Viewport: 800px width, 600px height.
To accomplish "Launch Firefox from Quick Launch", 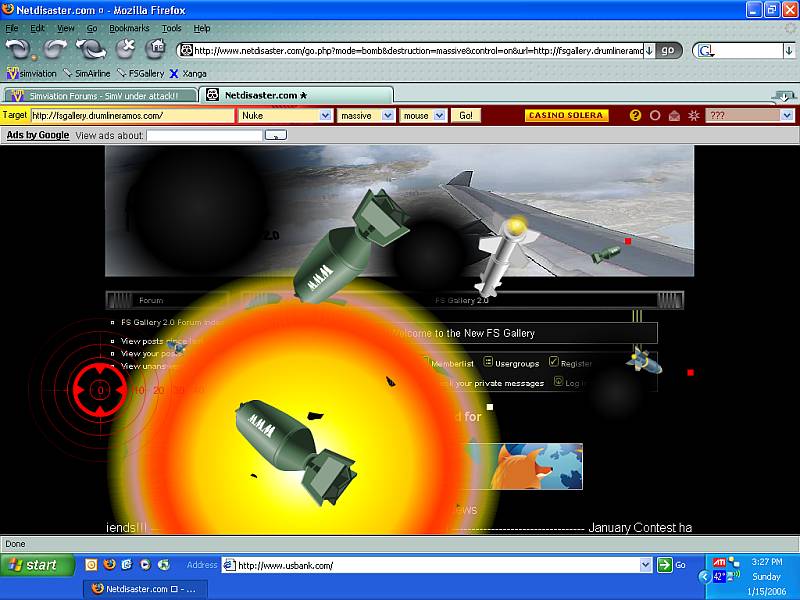I will [x=109, y=565].
